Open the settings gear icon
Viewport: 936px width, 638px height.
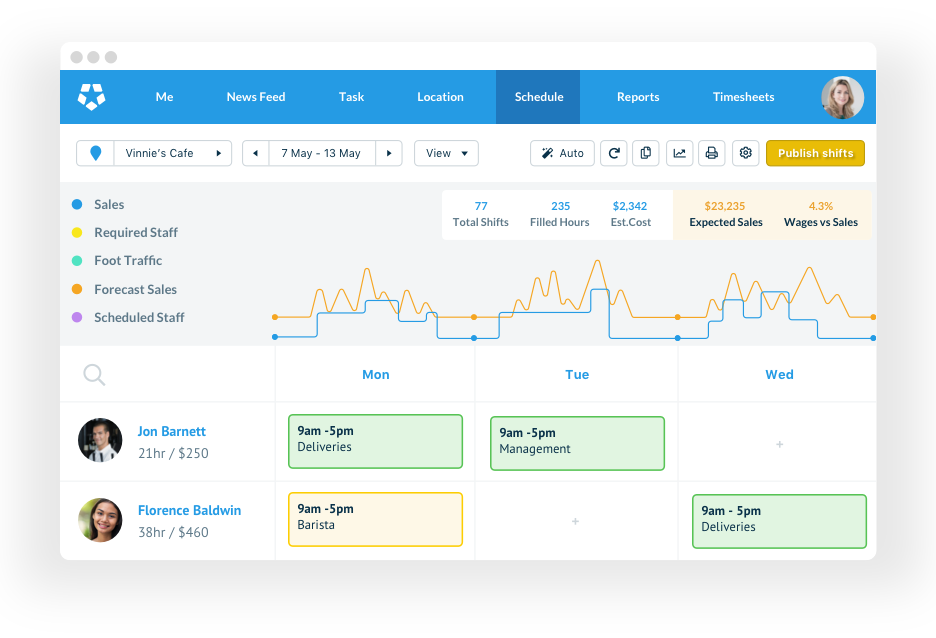(x=745, y=153)
